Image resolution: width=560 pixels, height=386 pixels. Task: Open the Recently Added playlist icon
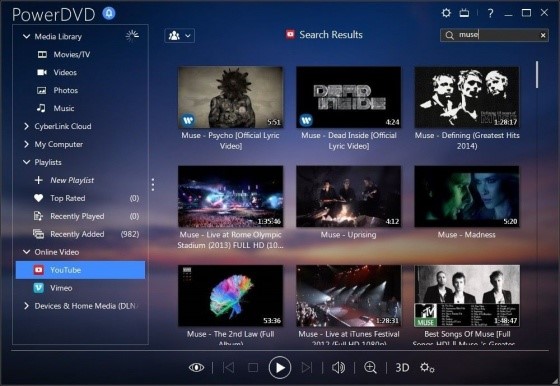point(39,234)
